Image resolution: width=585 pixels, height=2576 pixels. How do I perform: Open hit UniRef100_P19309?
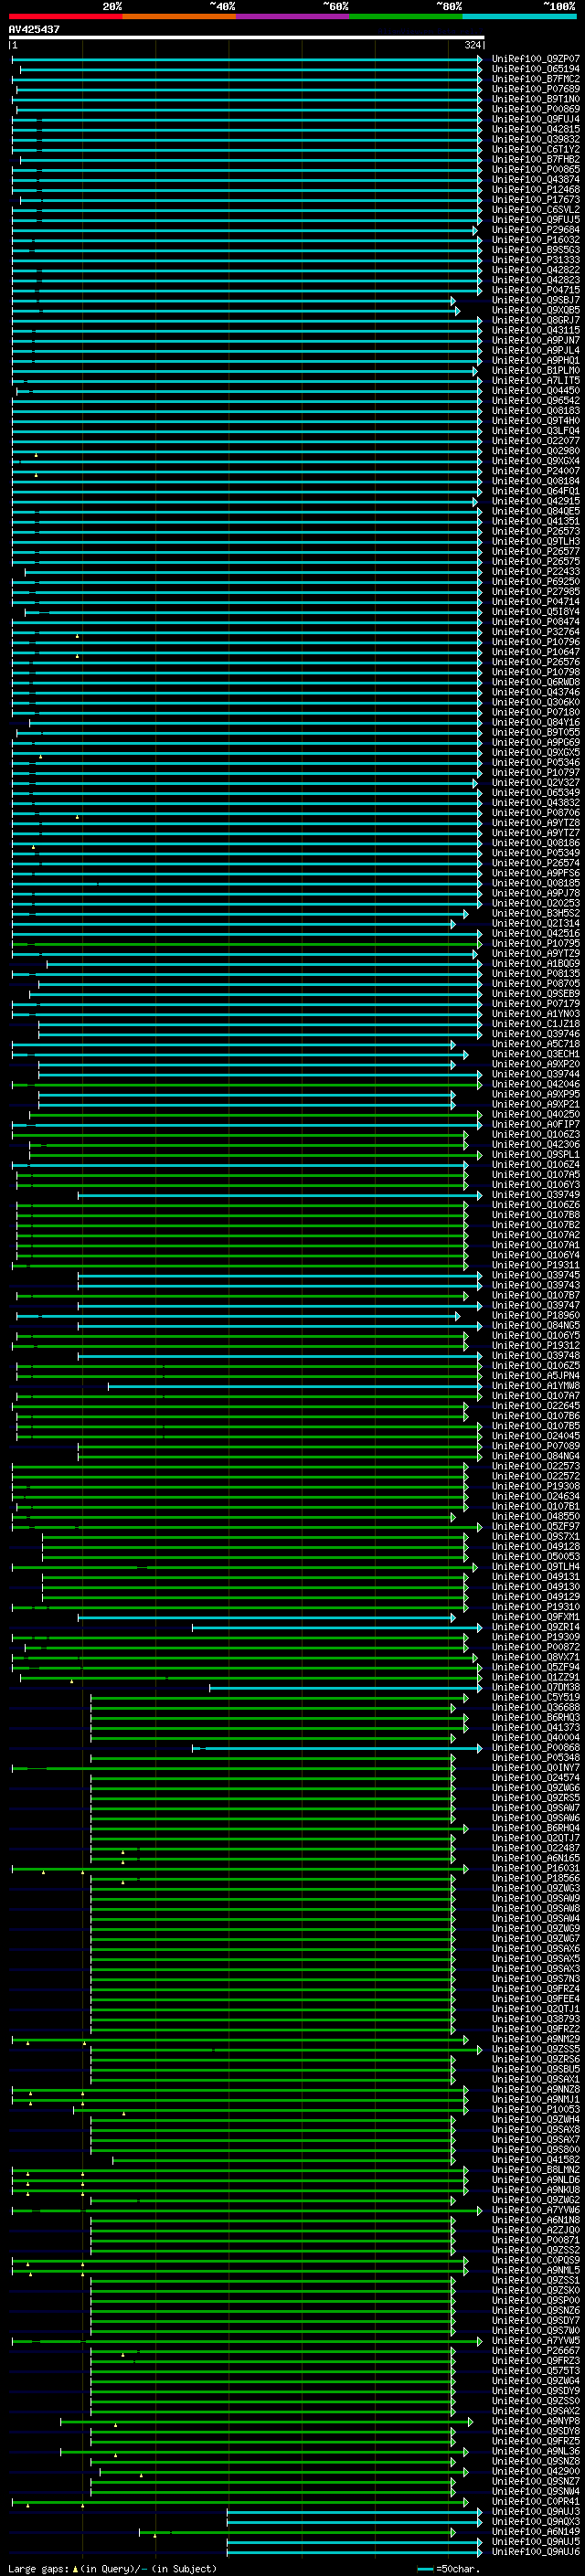(x=536, y=1637)
